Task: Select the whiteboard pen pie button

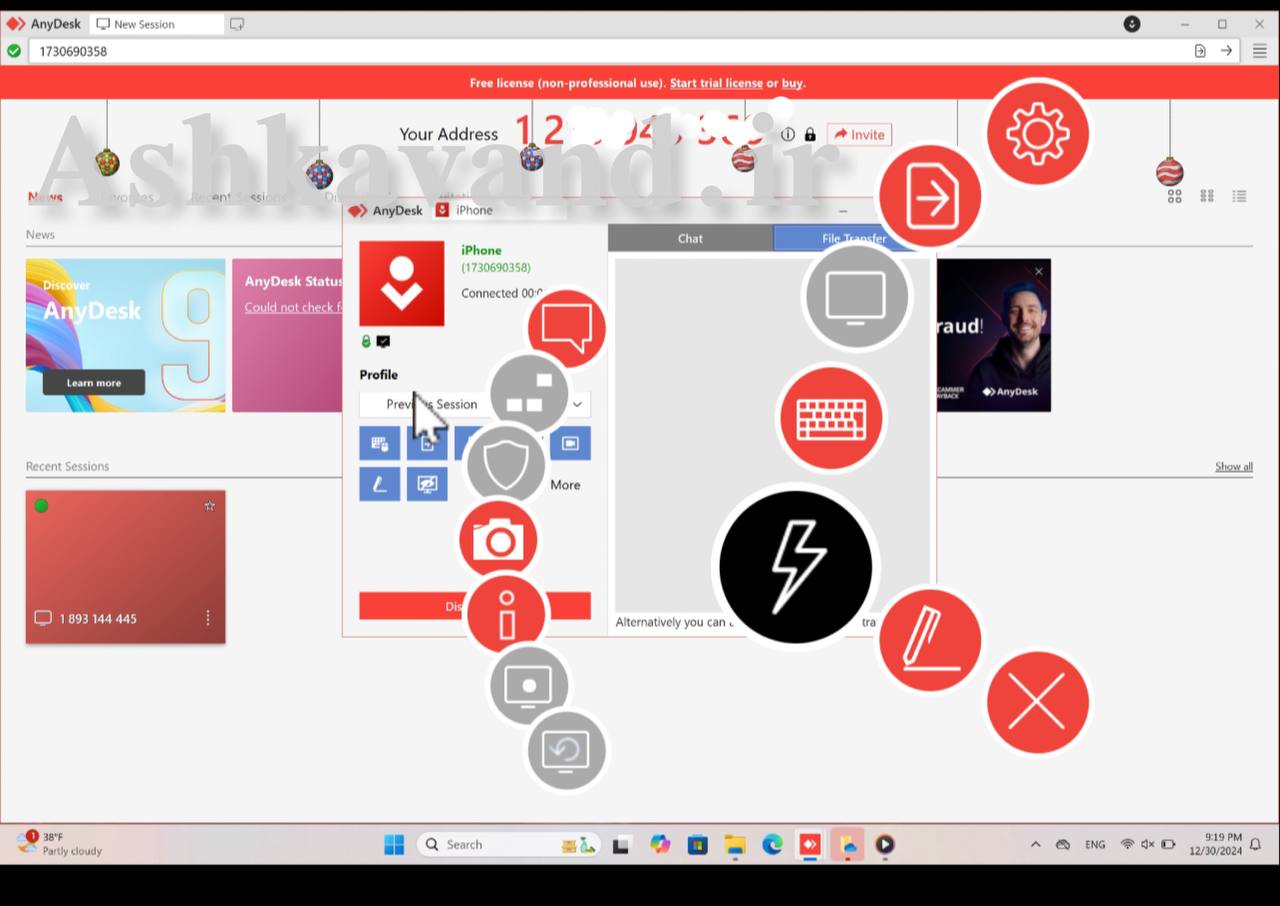Action: click(930, 640)
